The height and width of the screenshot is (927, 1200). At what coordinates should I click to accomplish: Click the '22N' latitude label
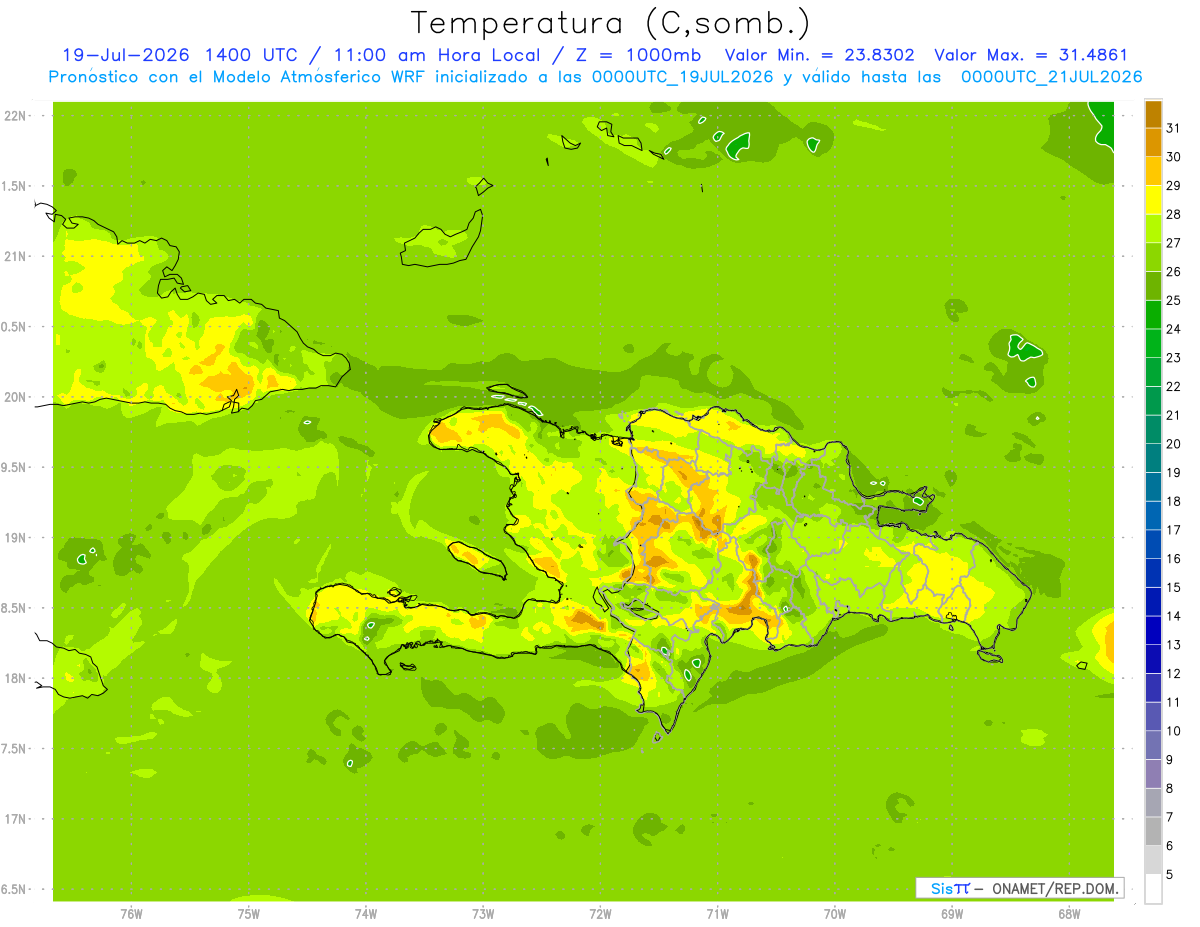(15, 116)
